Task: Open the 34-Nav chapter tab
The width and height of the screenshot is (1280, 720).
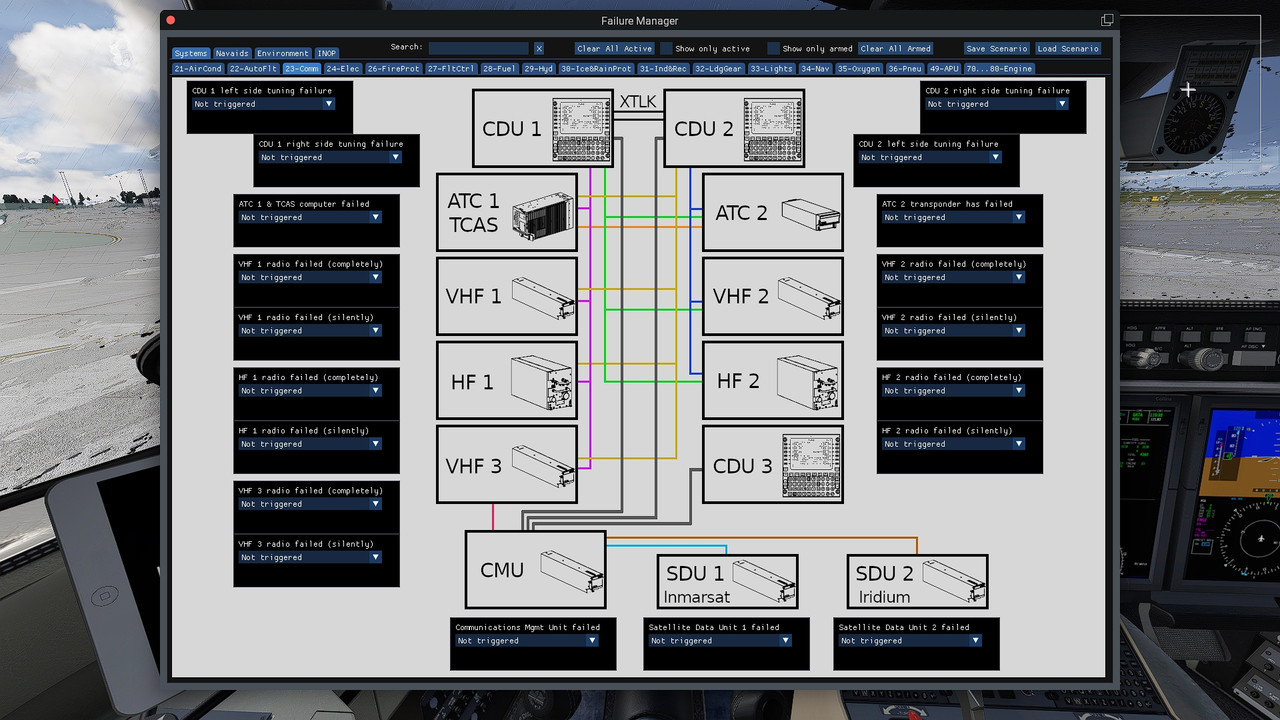Action: [x=815, y=69]
